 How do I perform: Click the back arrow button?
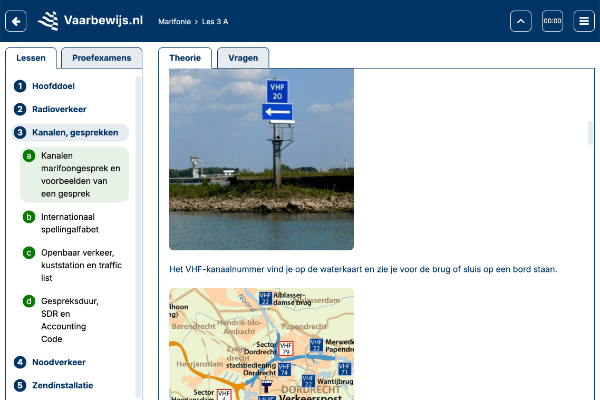click(16, 20)
